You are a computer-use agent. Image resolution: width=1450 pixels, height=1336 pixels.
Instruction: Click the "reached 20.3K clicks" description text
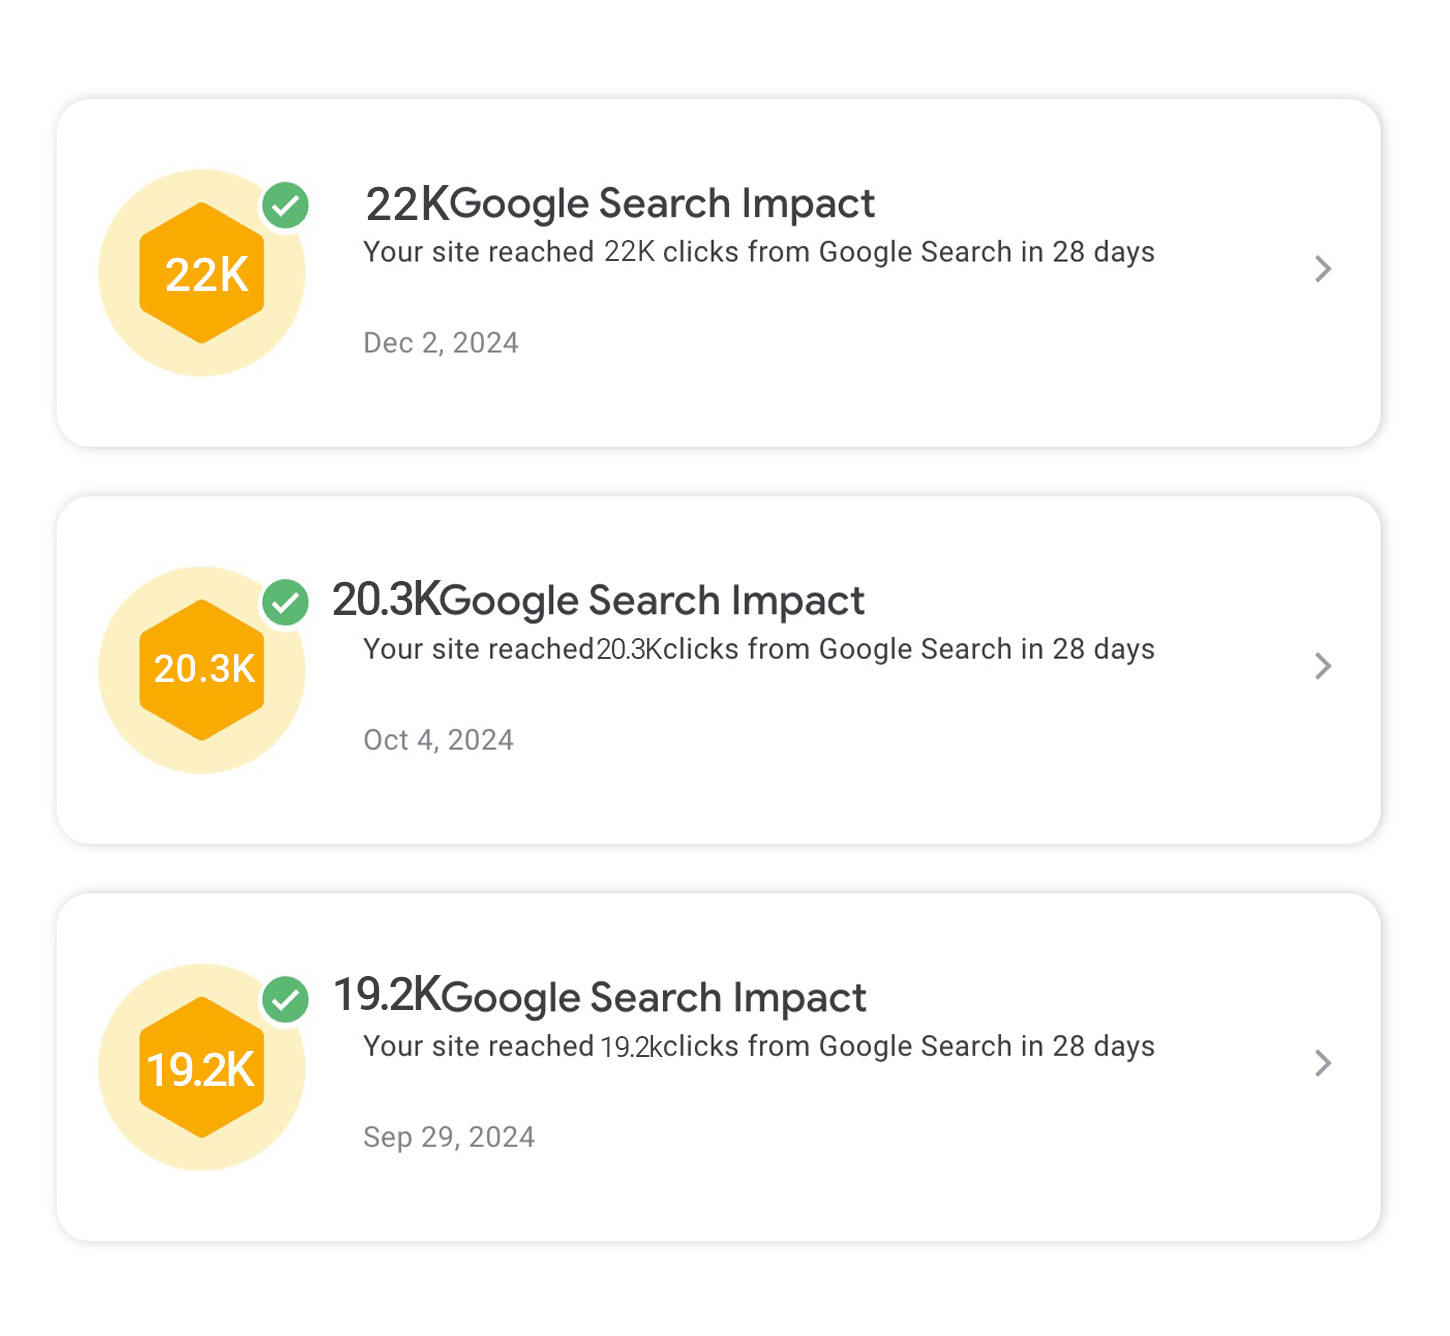[x=758, y=649]
